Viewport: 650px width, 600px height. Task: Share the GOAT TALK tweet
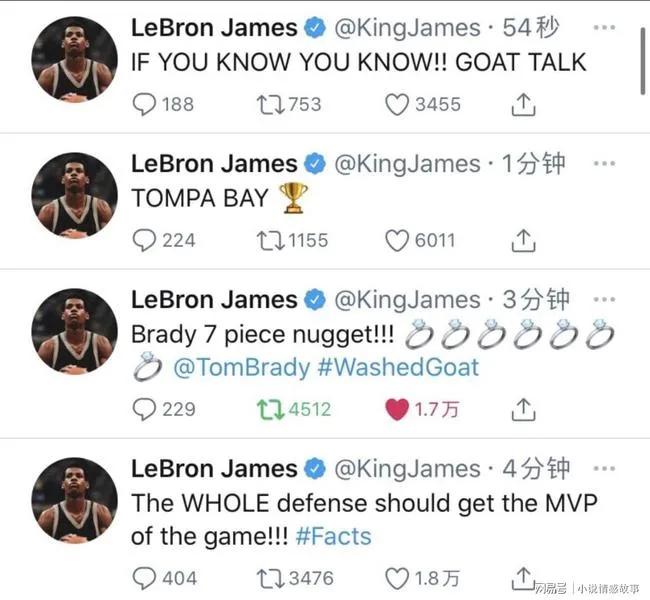pyautogui.click(x=523, y=103)
